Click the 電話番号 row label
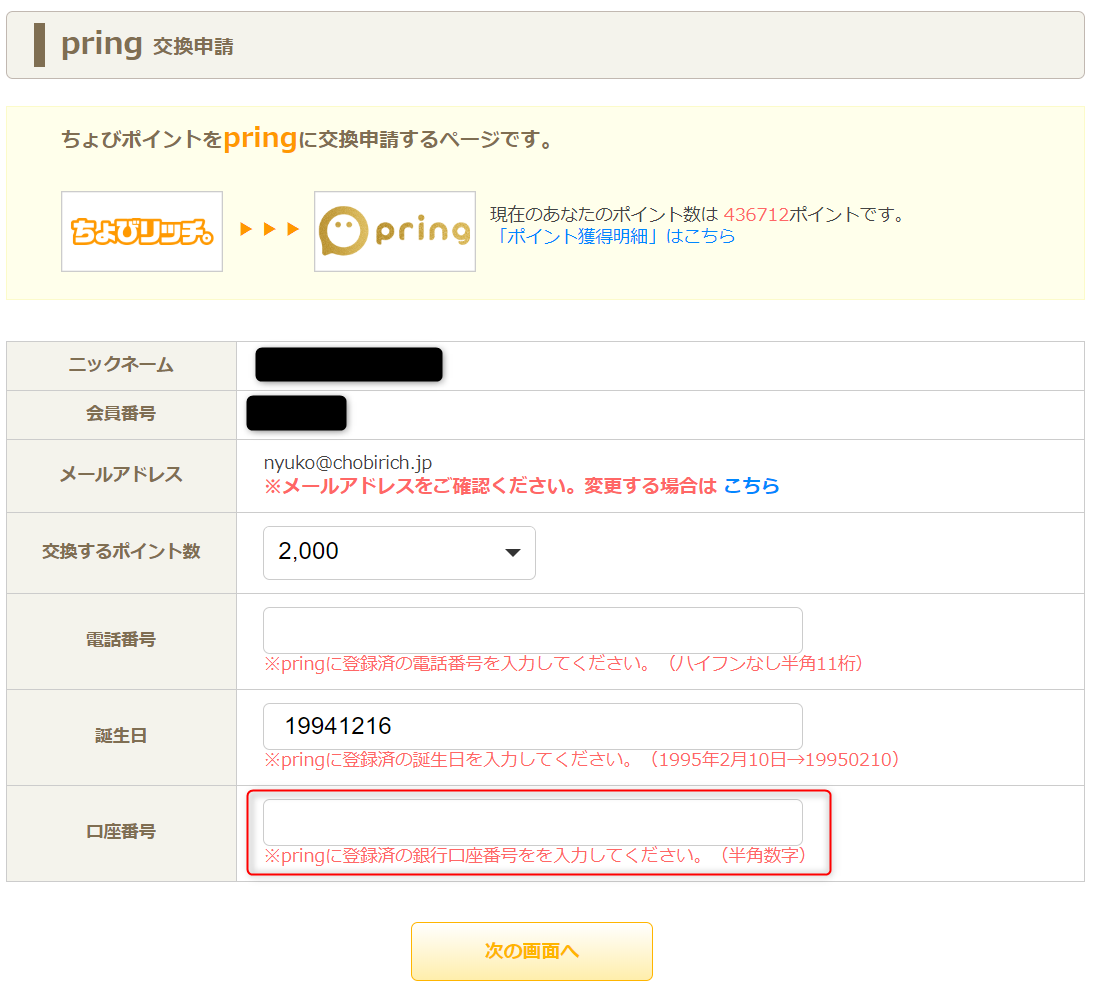 tap(121, 640)
